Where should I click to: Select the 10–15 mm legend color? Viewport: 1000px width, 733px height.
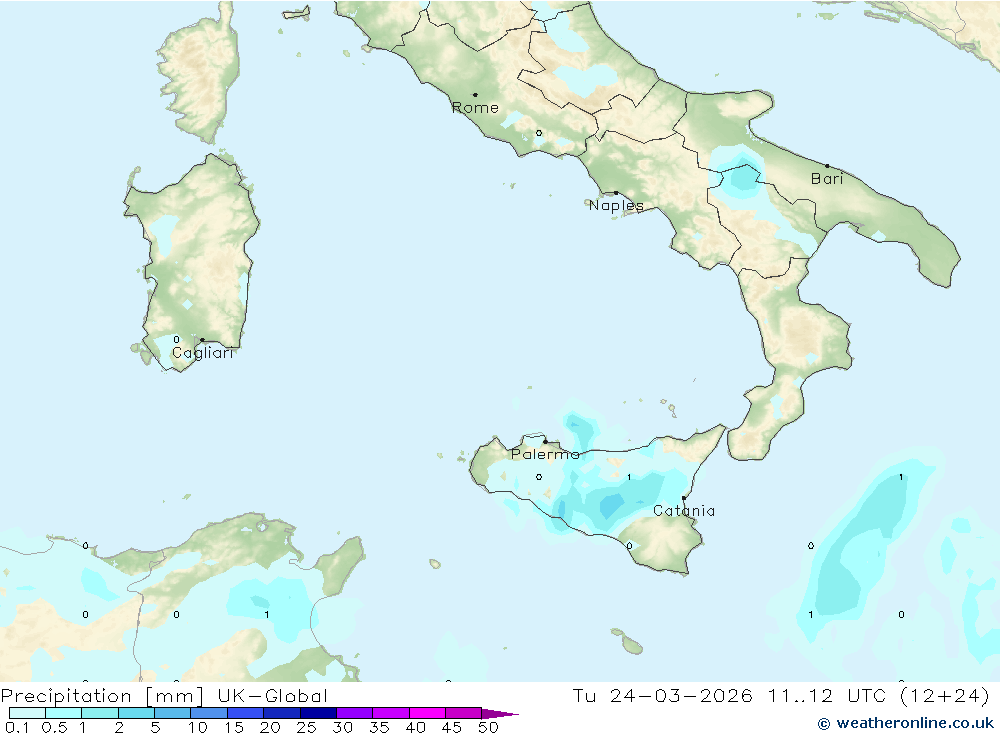pyautogui.click(x=209, y=713)
